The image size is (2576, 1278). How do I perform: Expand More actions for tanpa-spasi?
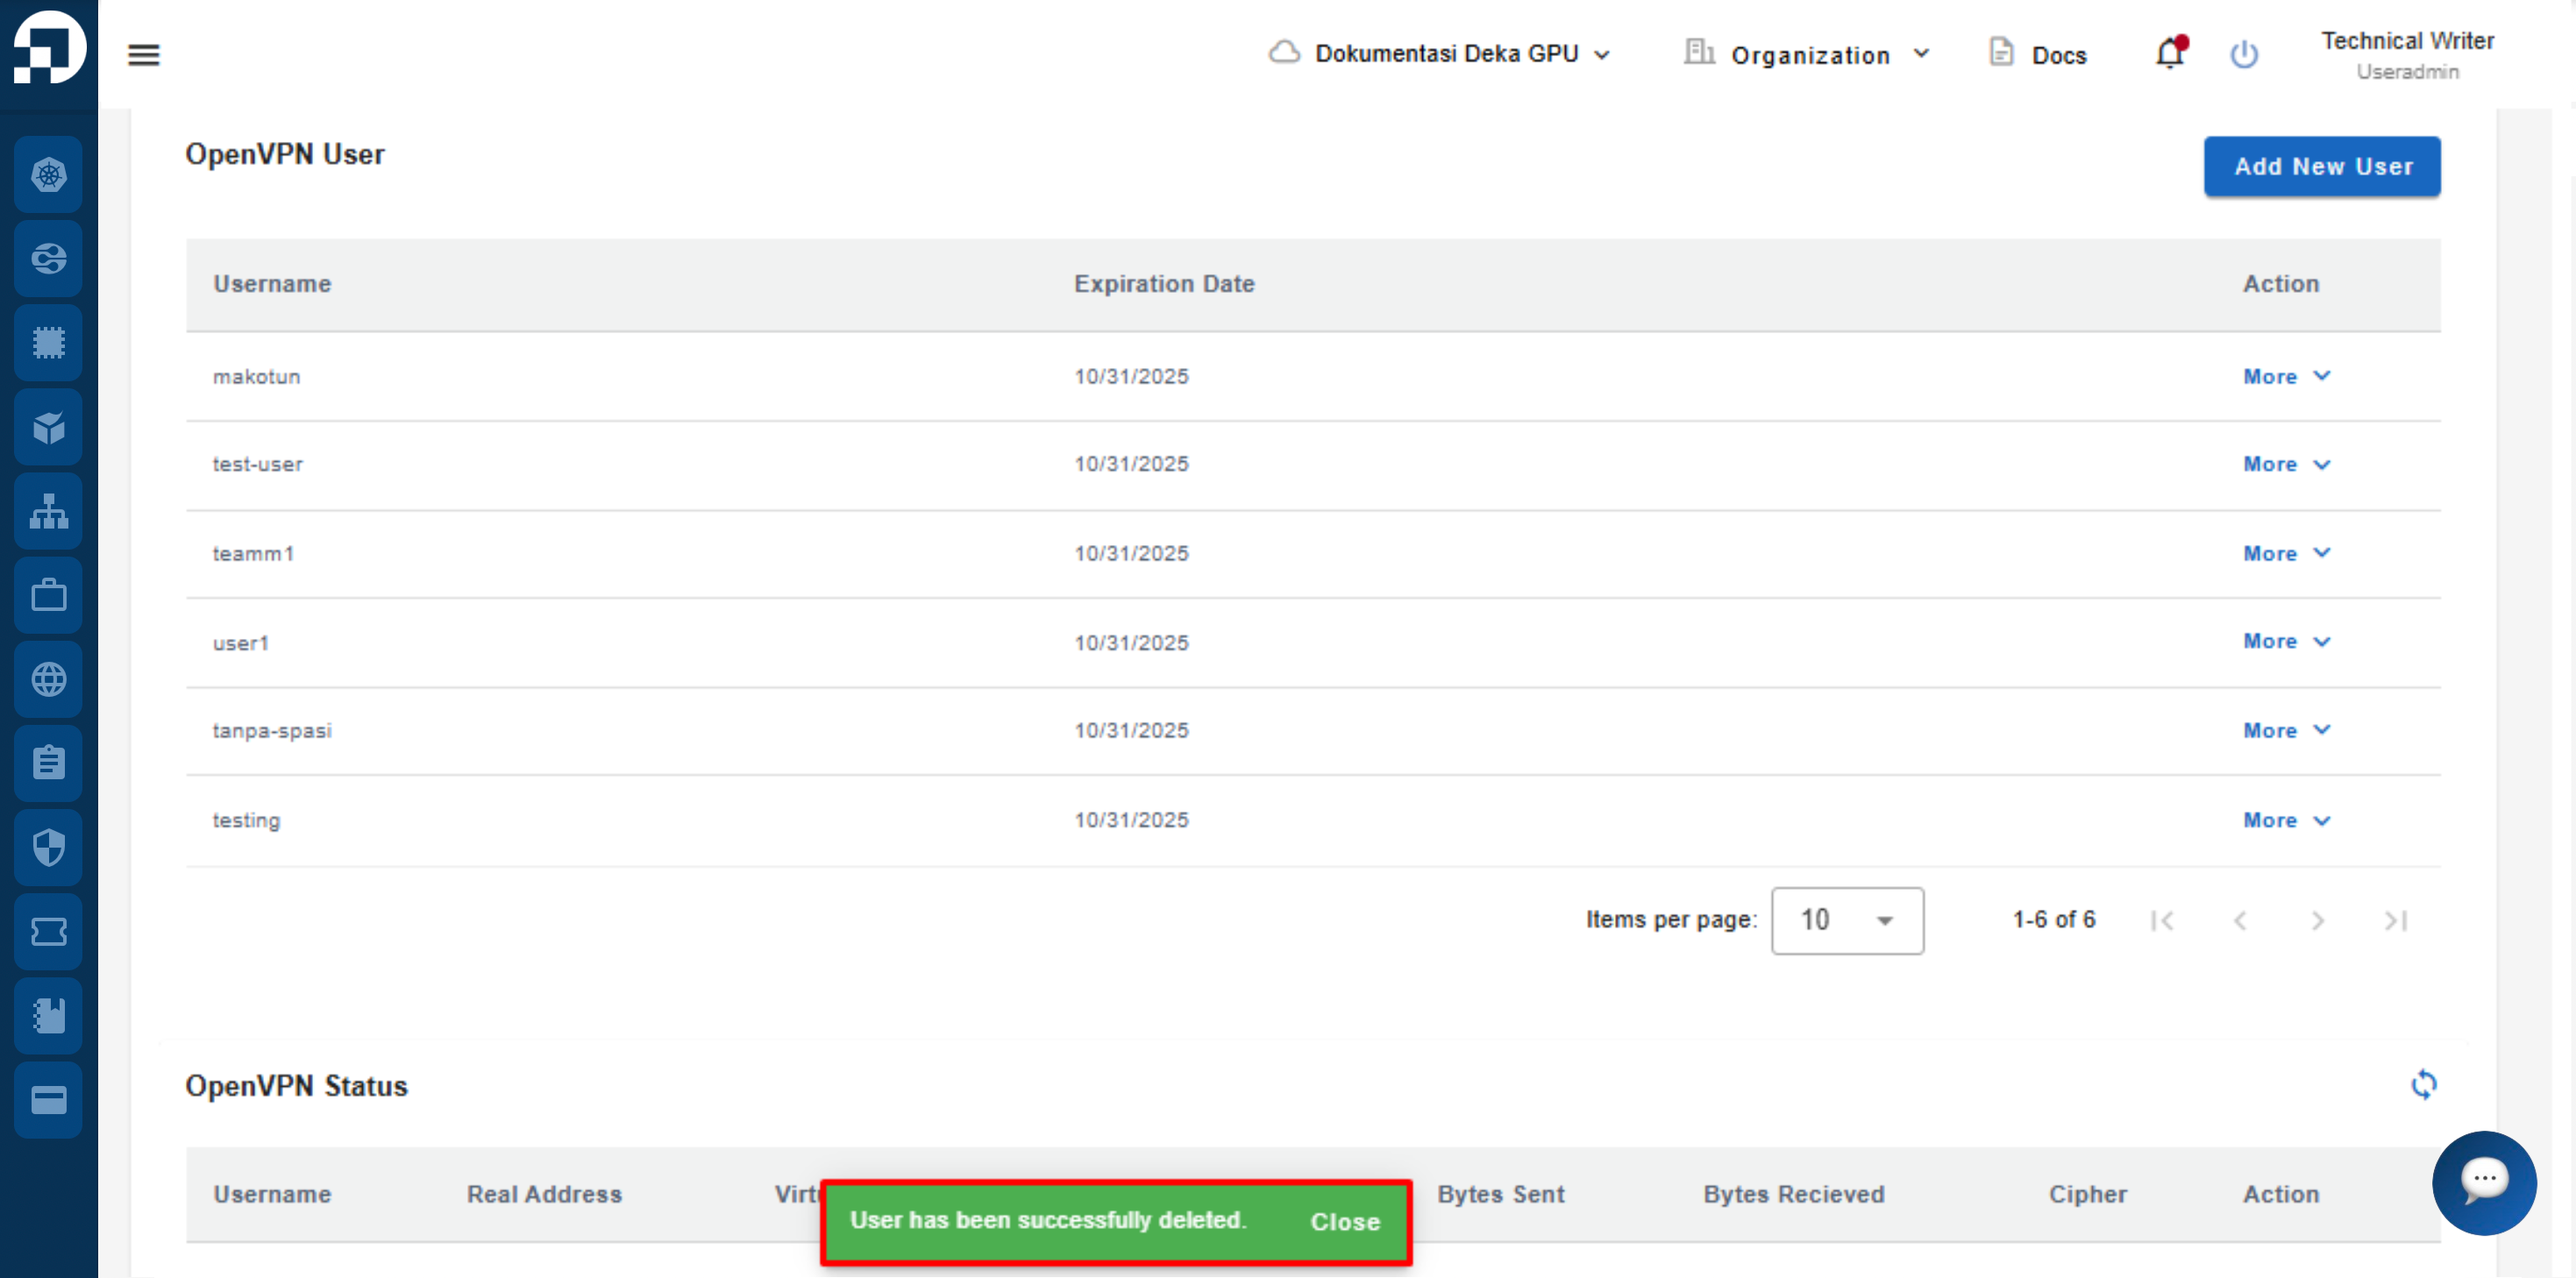pyautogui.click(x=2286, y=730)
